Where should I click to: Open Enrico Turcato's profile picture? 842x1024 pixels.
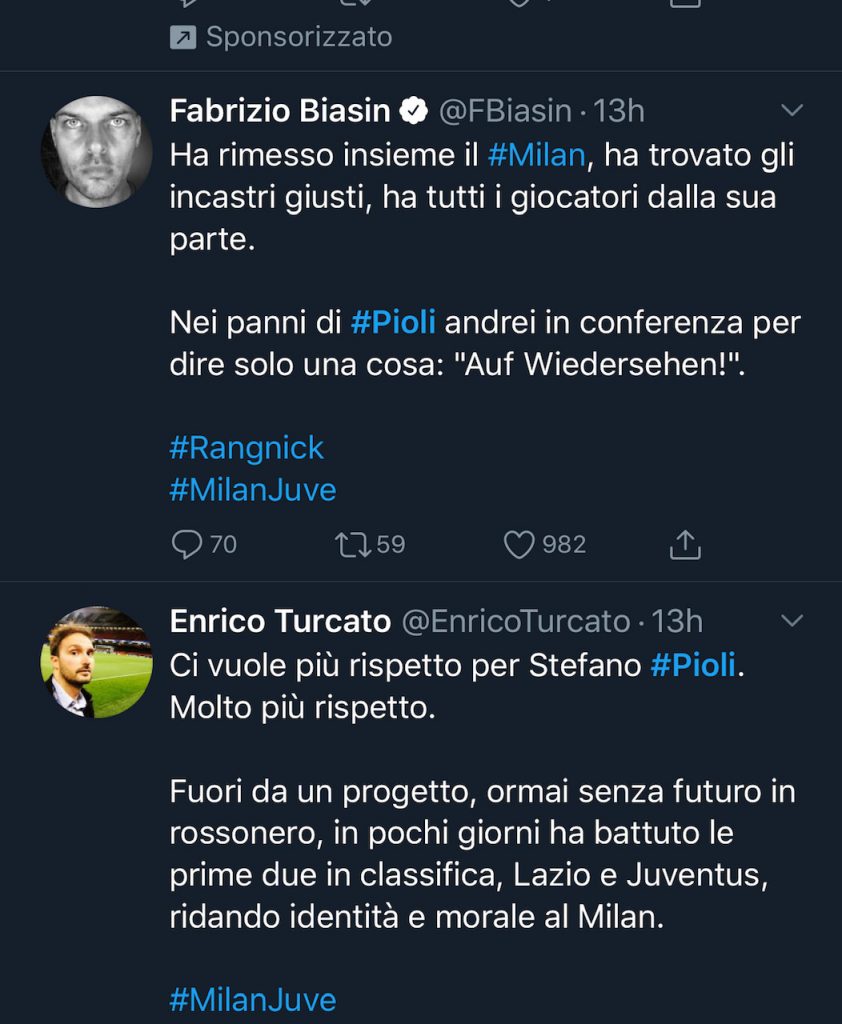click(x=97, y=662)
